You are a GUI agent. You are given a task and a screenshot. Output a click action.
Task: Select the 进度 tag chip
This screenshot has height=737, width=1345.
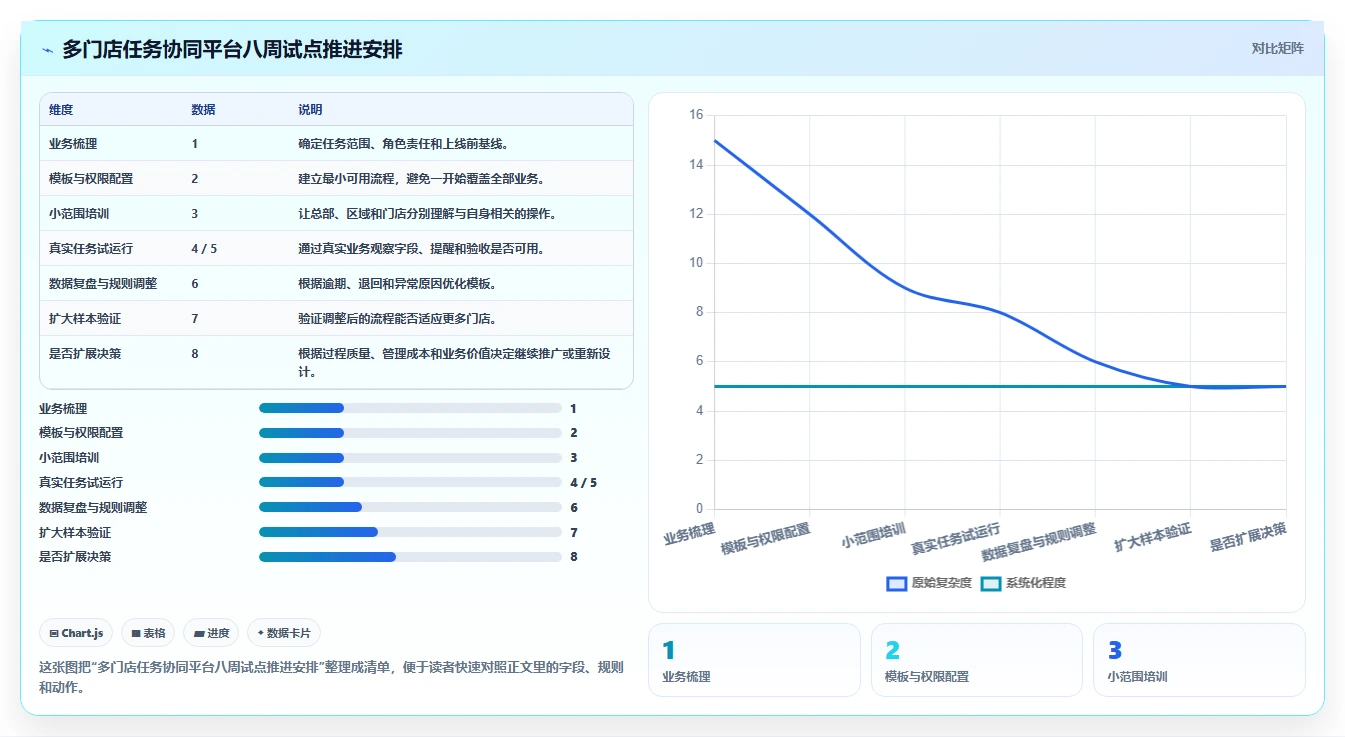[211, 633]
